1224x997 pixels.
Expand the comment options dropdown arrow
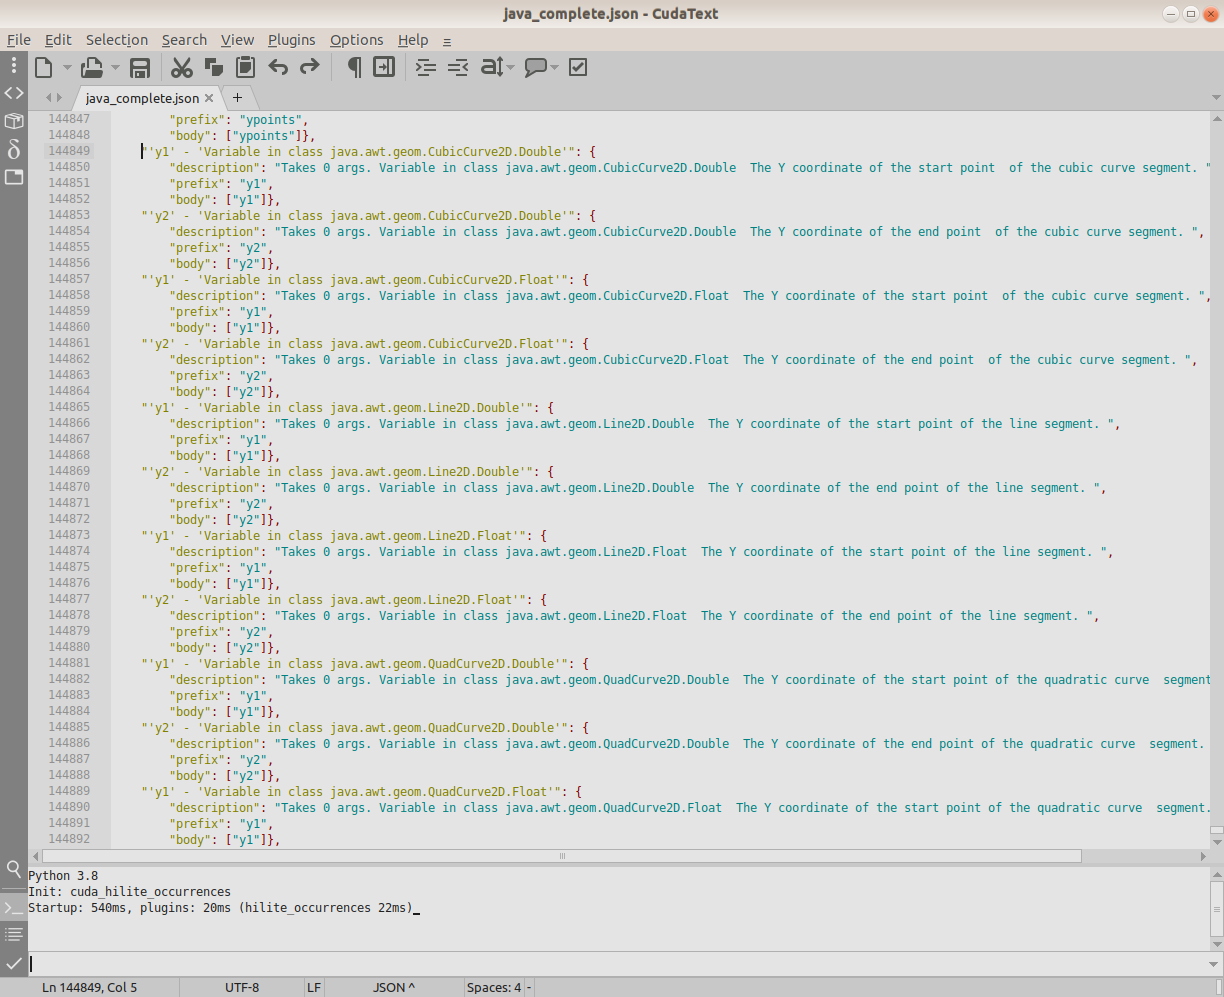(554, 67)
